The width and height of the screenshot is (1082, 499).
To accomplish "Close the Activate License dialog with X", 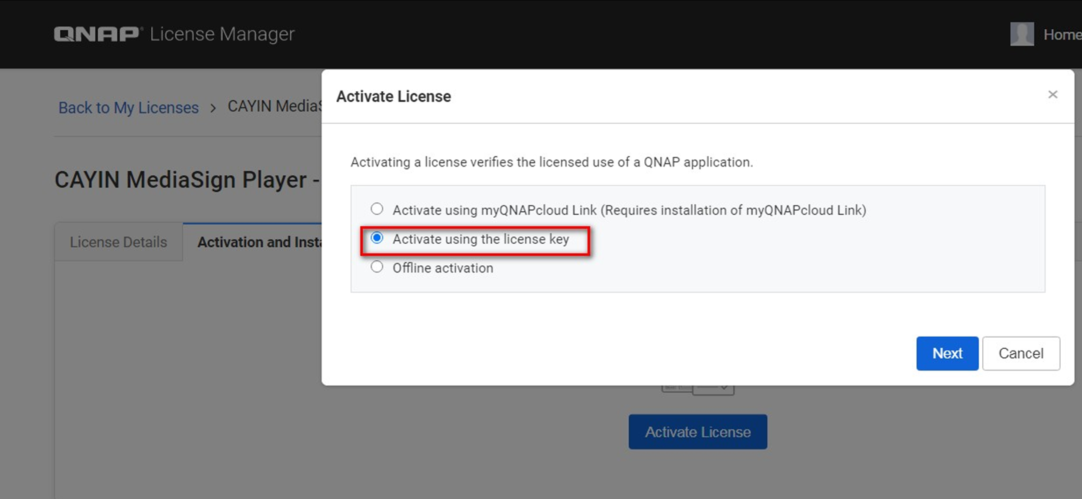I will pos(1052,95).
